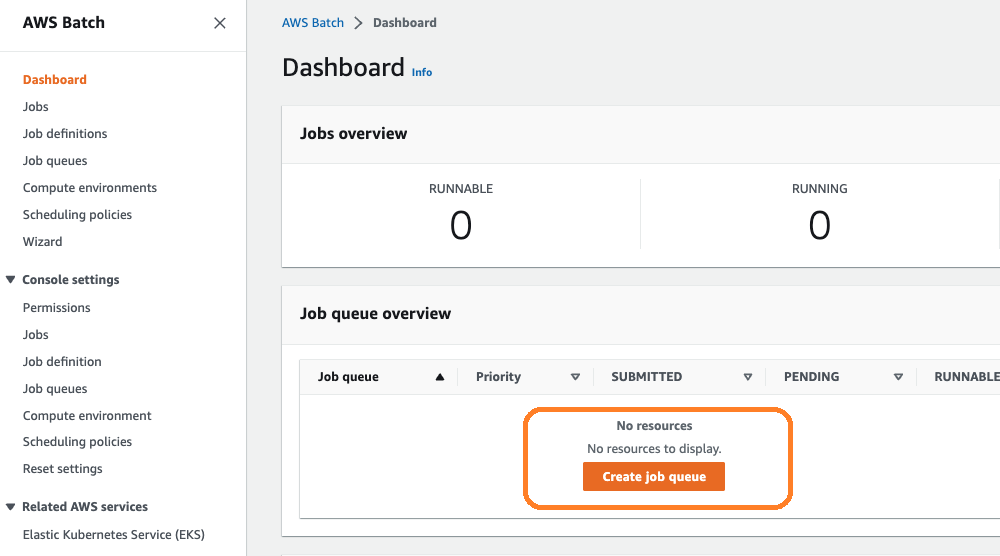Collapse the Related AWS services section
The image size is (1000, 556).
pos(10,506)
